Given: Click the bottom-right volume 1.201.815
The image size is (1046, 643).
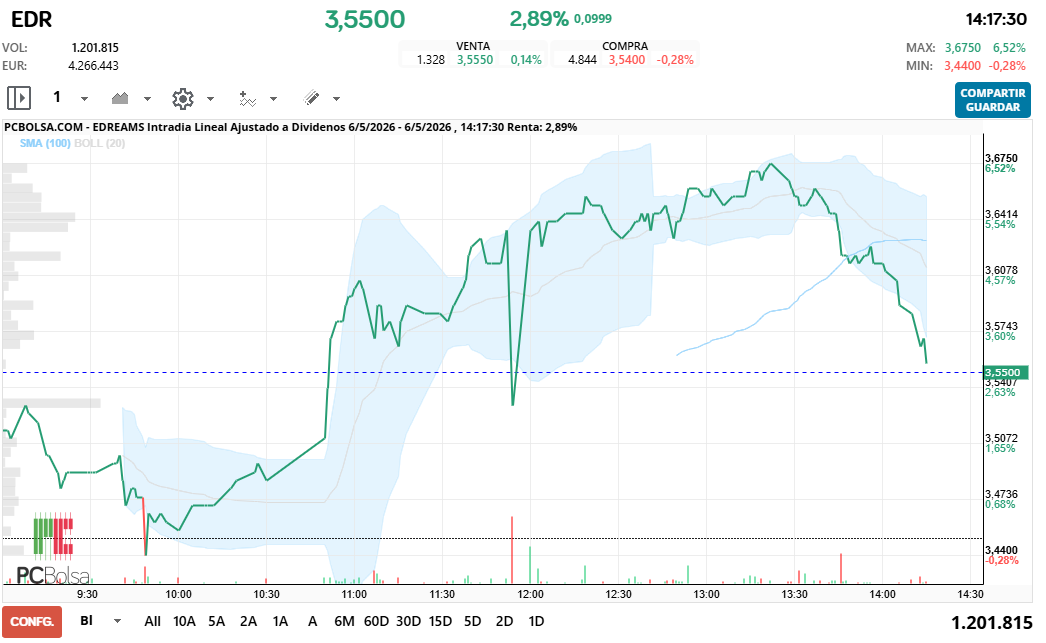Looking at the screenshot, I should click(991, 622).
